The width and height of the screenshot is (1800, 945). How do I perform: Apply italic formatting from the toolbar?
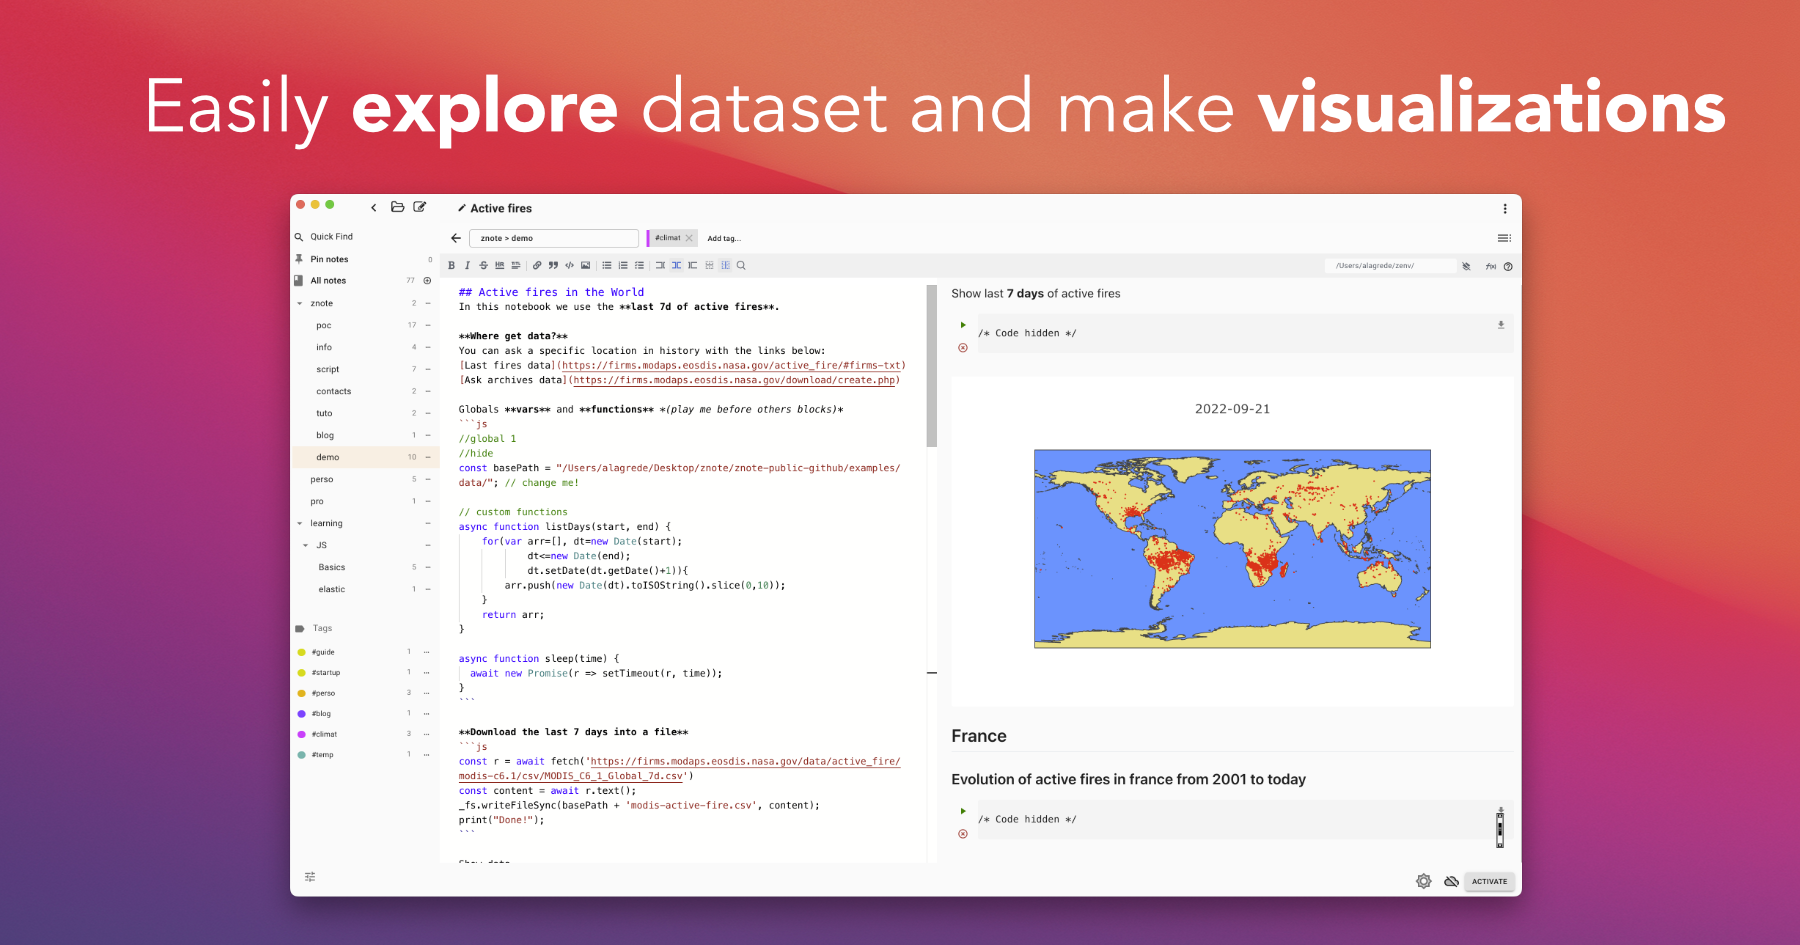click(x=467, y=265)
